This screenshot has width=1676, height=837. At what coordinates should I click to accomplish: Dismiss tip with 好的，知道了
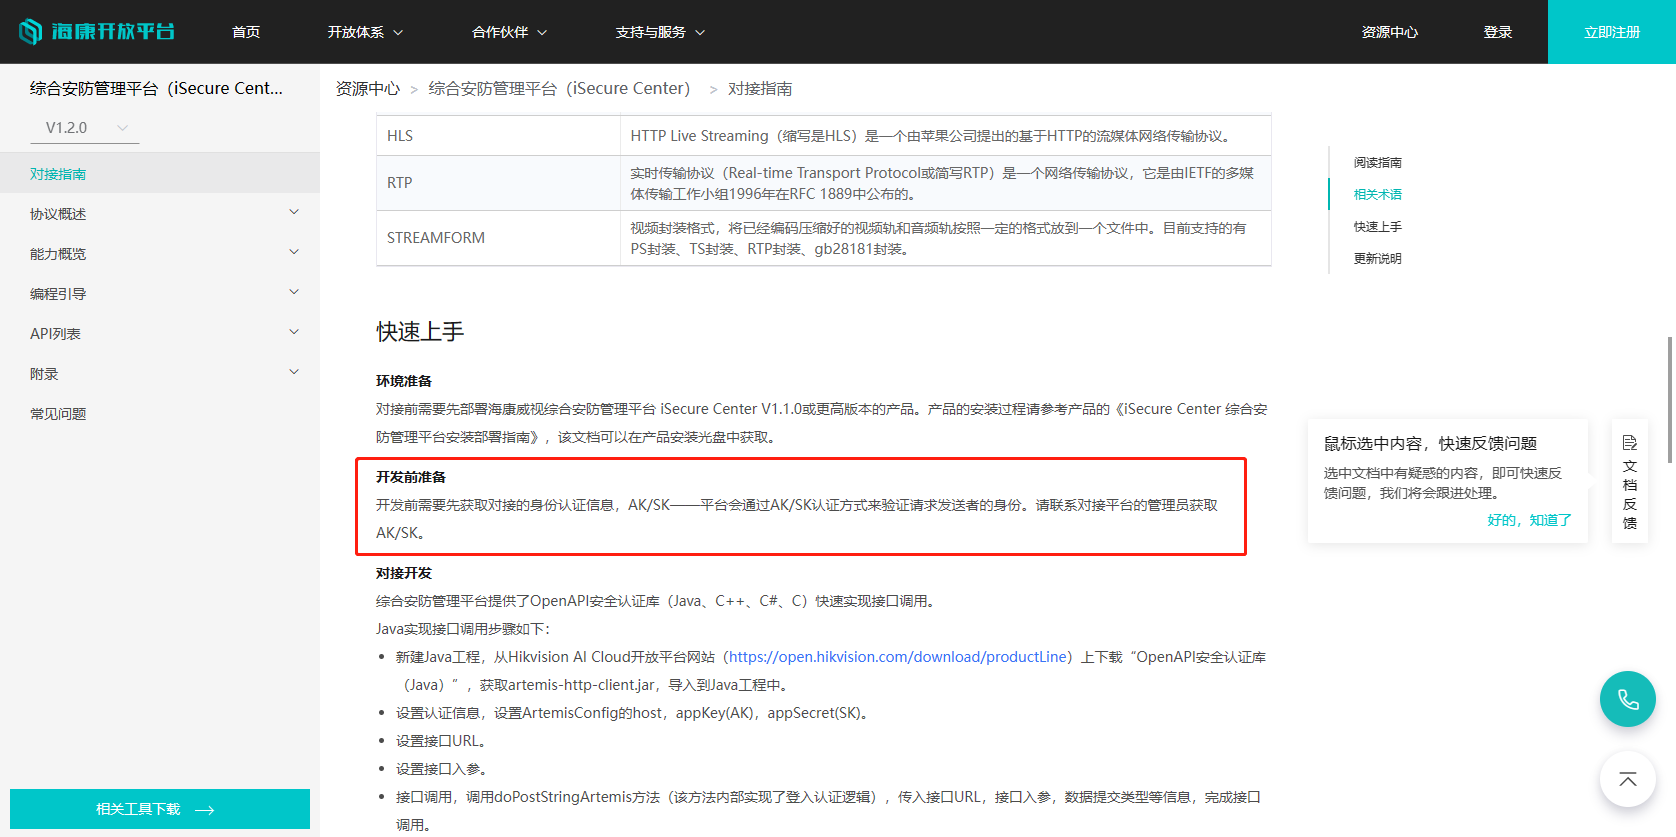click(x=1530, y=520)
